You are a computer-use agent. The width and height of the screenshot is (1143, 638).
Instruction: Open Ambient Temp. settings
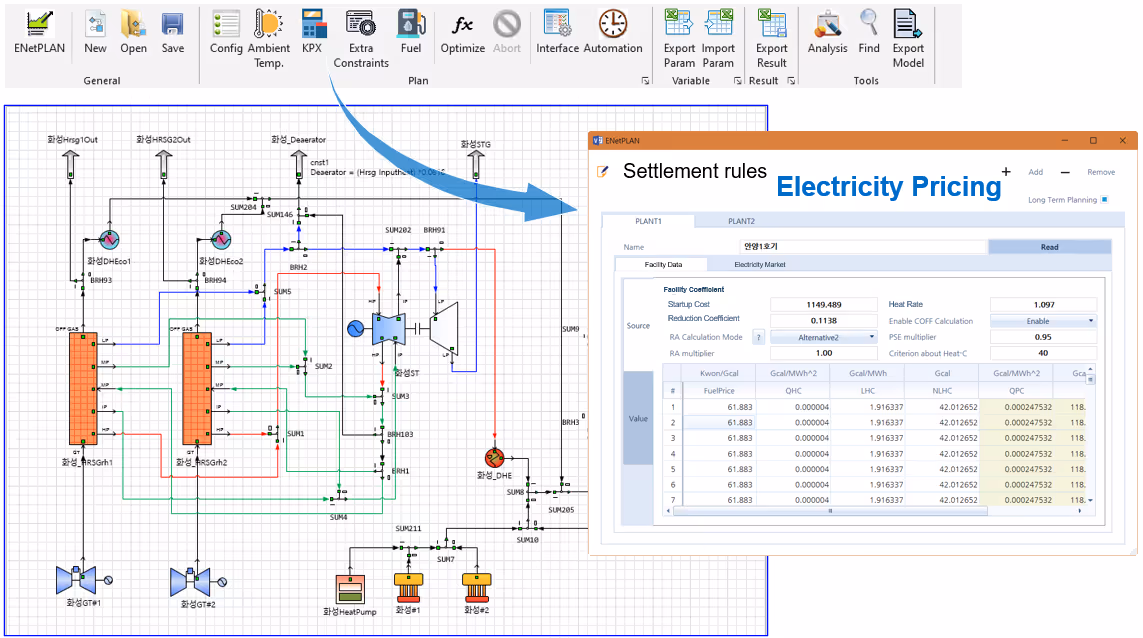click(x=268, y=40)
